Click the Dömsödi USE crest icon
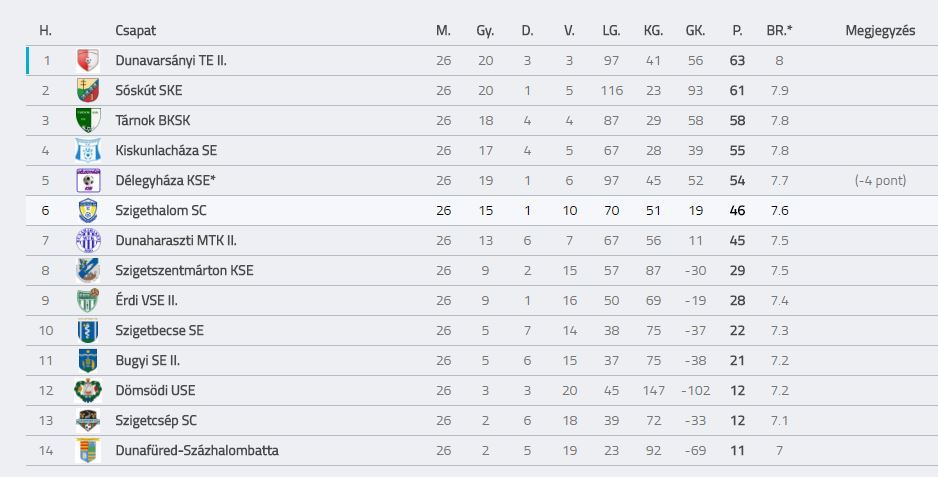The width and height of the screenshot is (938, 477). pos(88,390)
